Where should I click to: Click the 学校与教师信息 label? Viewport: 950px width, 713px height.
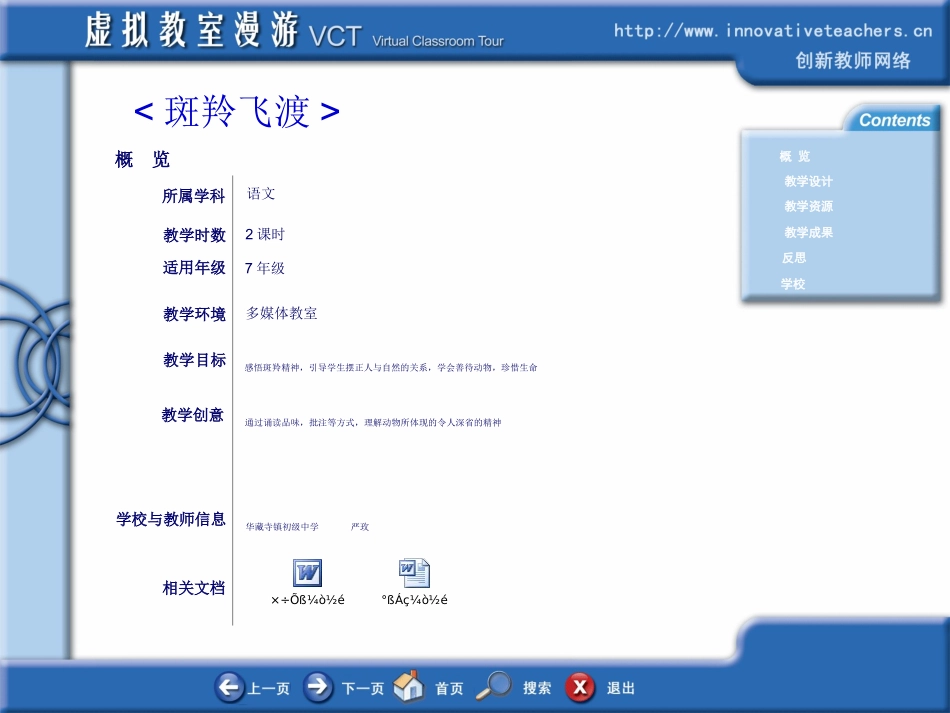click(x=171, y=519)
